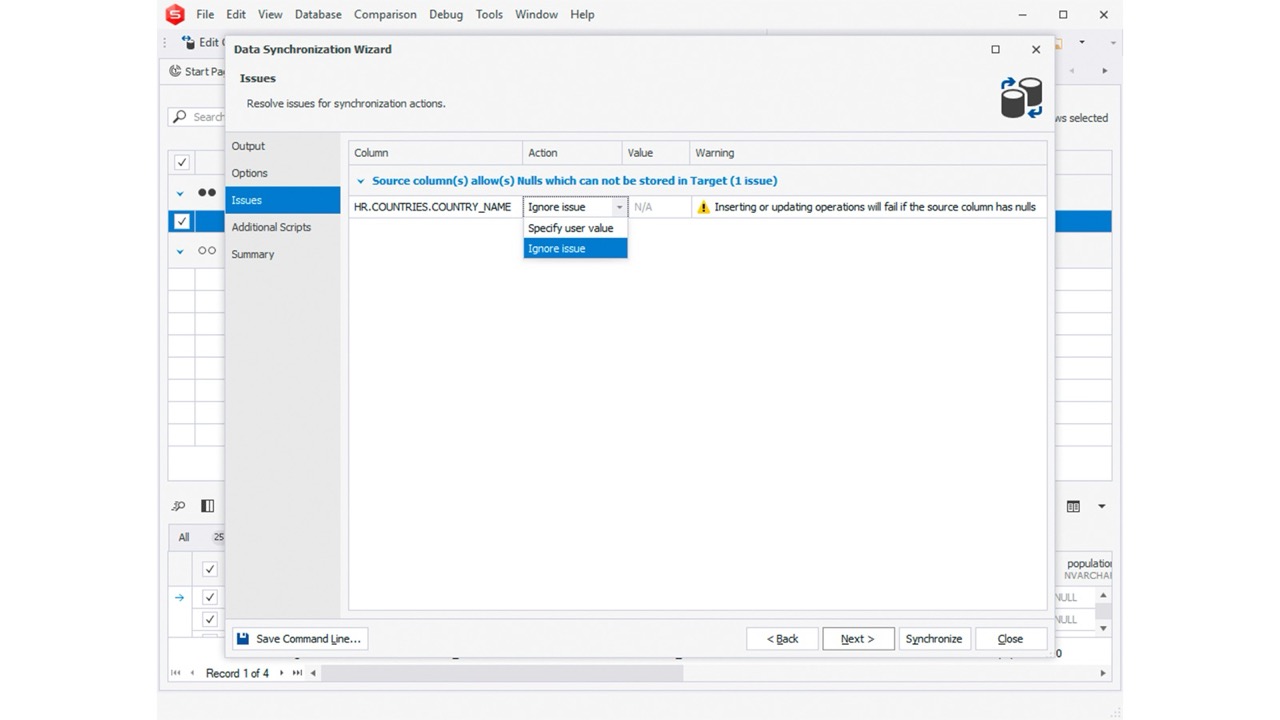Viewport: 1280px width, 720px height.
Task: Open the column layout icon next to it
Action: tap(207, 506)
